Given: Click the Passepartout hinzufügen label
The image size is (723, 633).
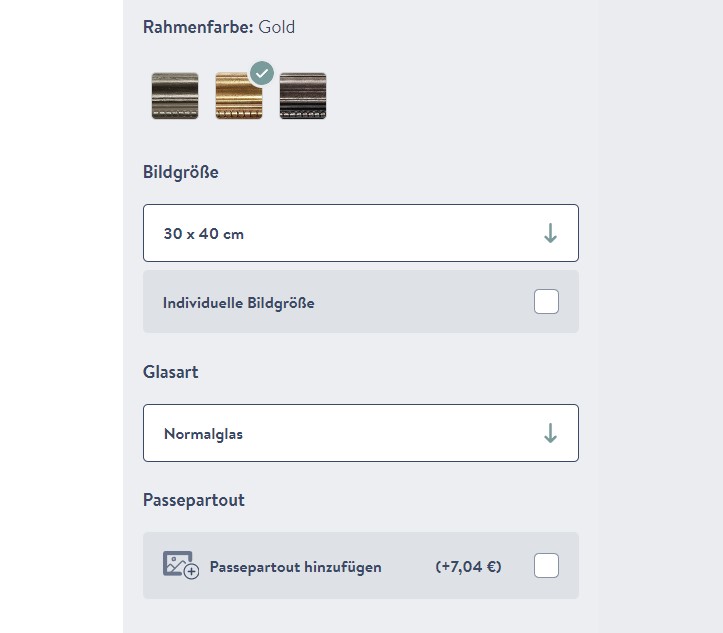Looking at the screenshot, I should (x=295, y=567).
